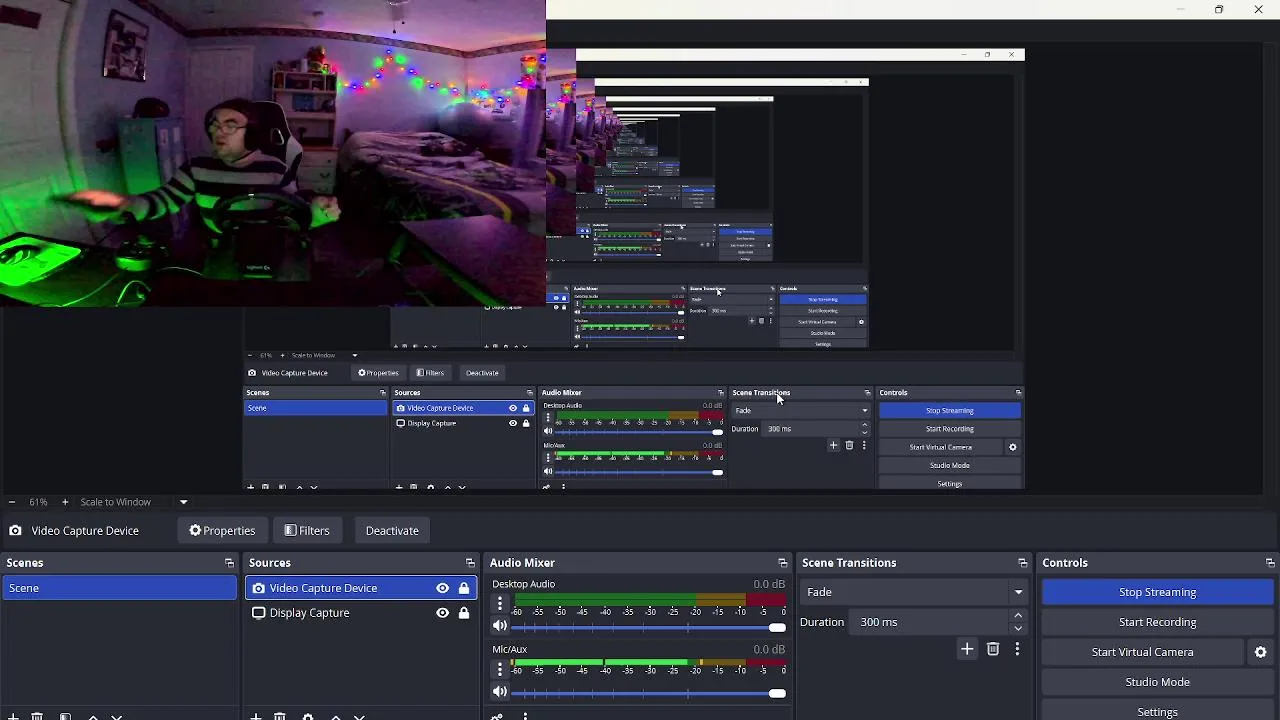Open Mic/Aux three-dot options menu
Screen dimensions: 1280x720
click(x=500, y=669)
